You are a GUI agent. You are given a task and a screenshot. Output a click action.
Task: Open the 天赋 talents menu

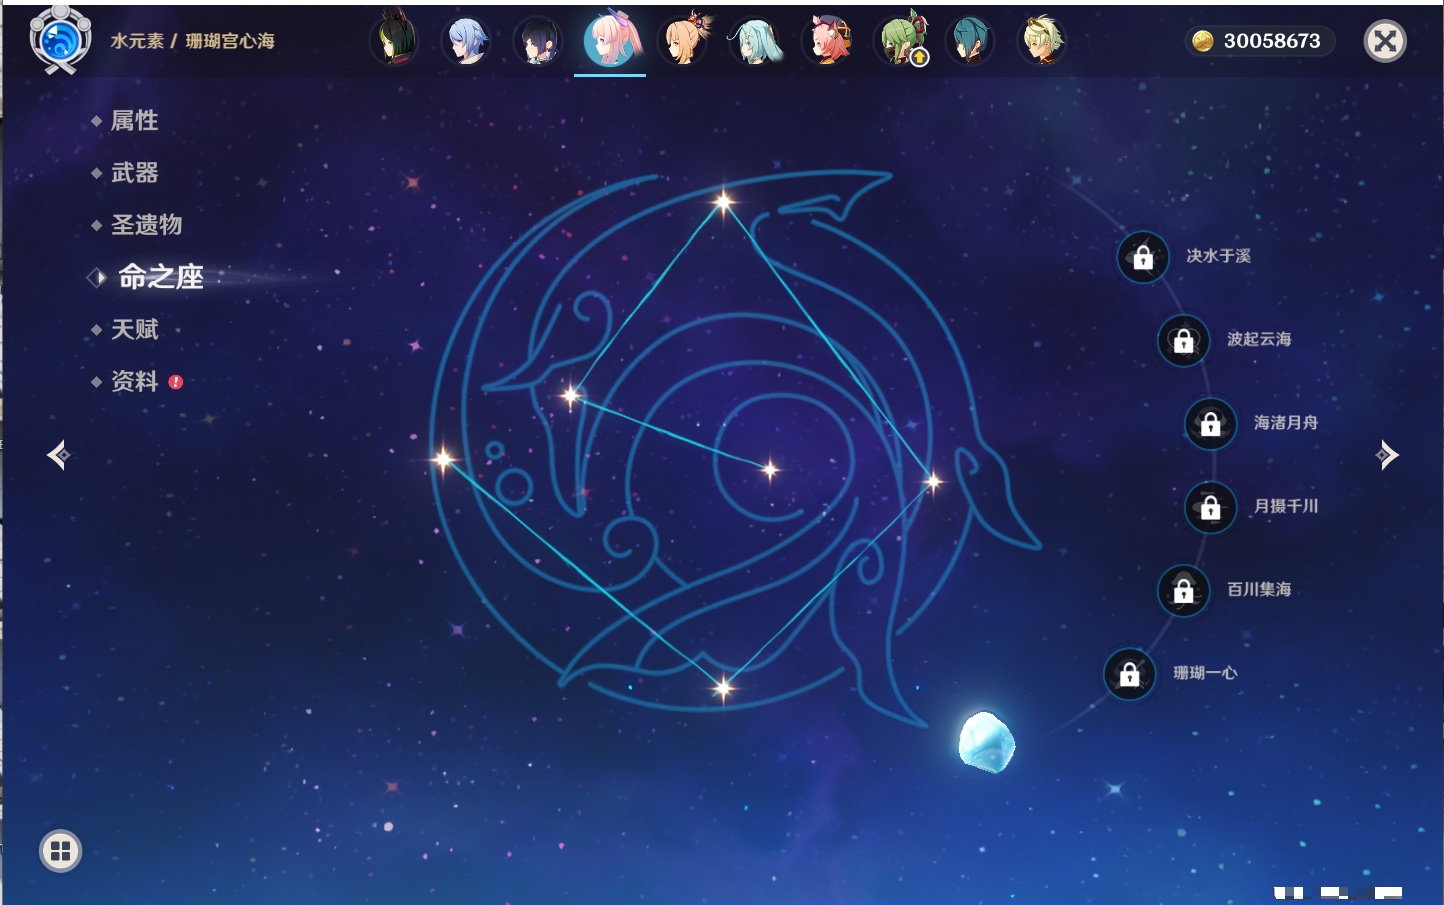(134, 329)
